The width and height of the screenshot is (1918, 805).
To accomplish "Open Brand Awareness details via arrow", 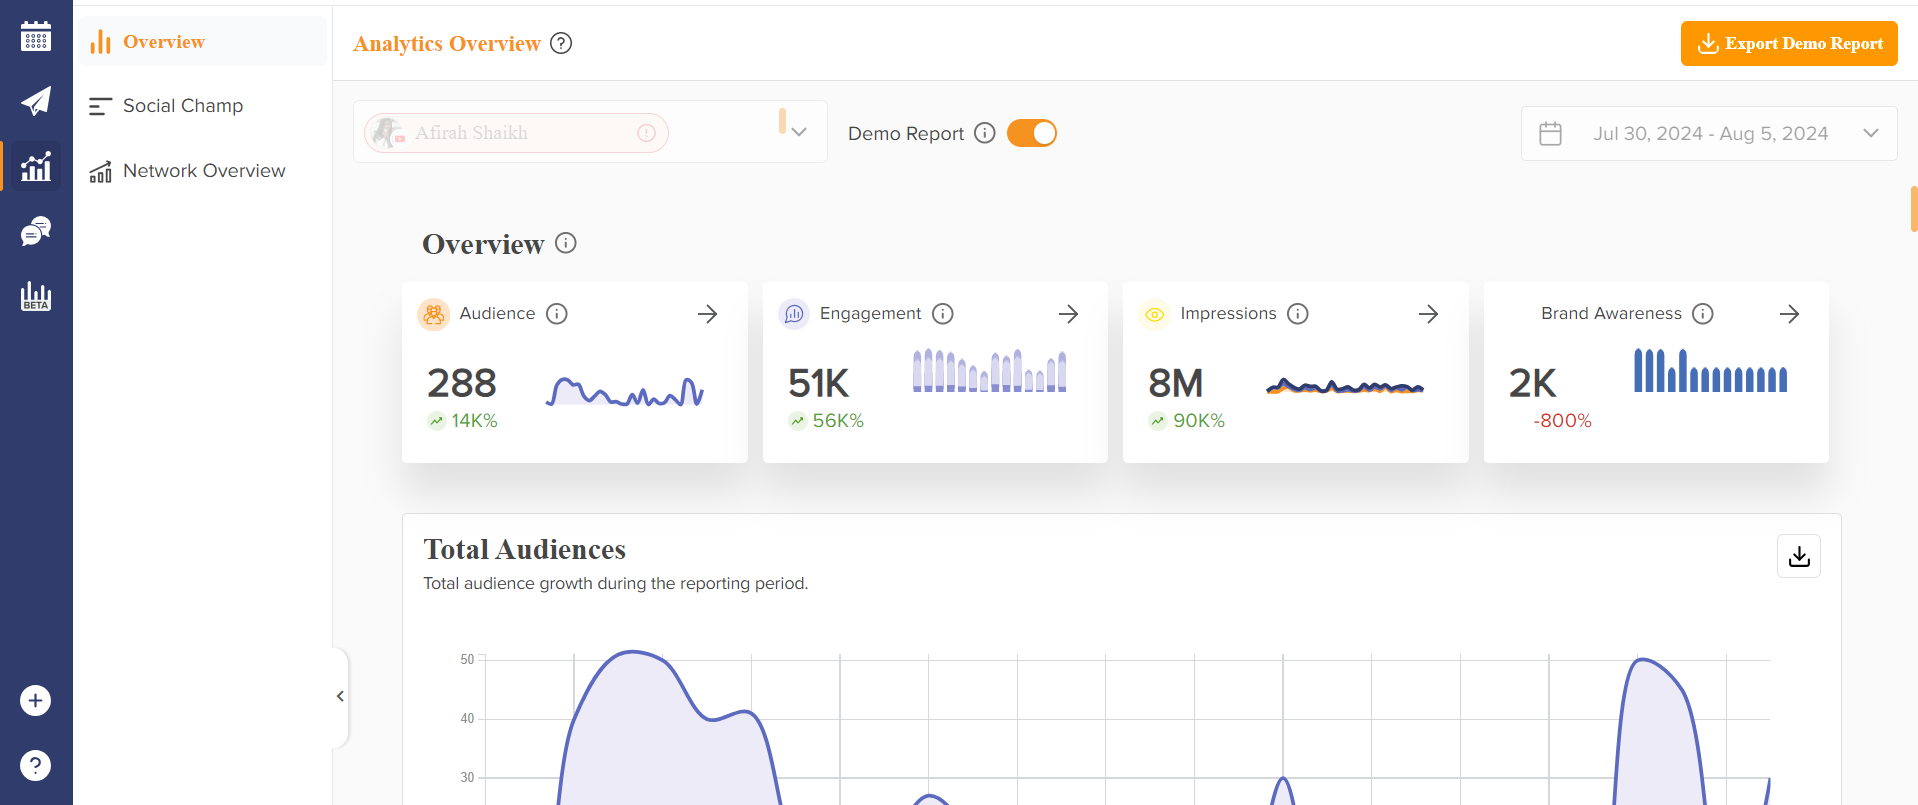I will pyautogui.click(x=1789, y=314).
